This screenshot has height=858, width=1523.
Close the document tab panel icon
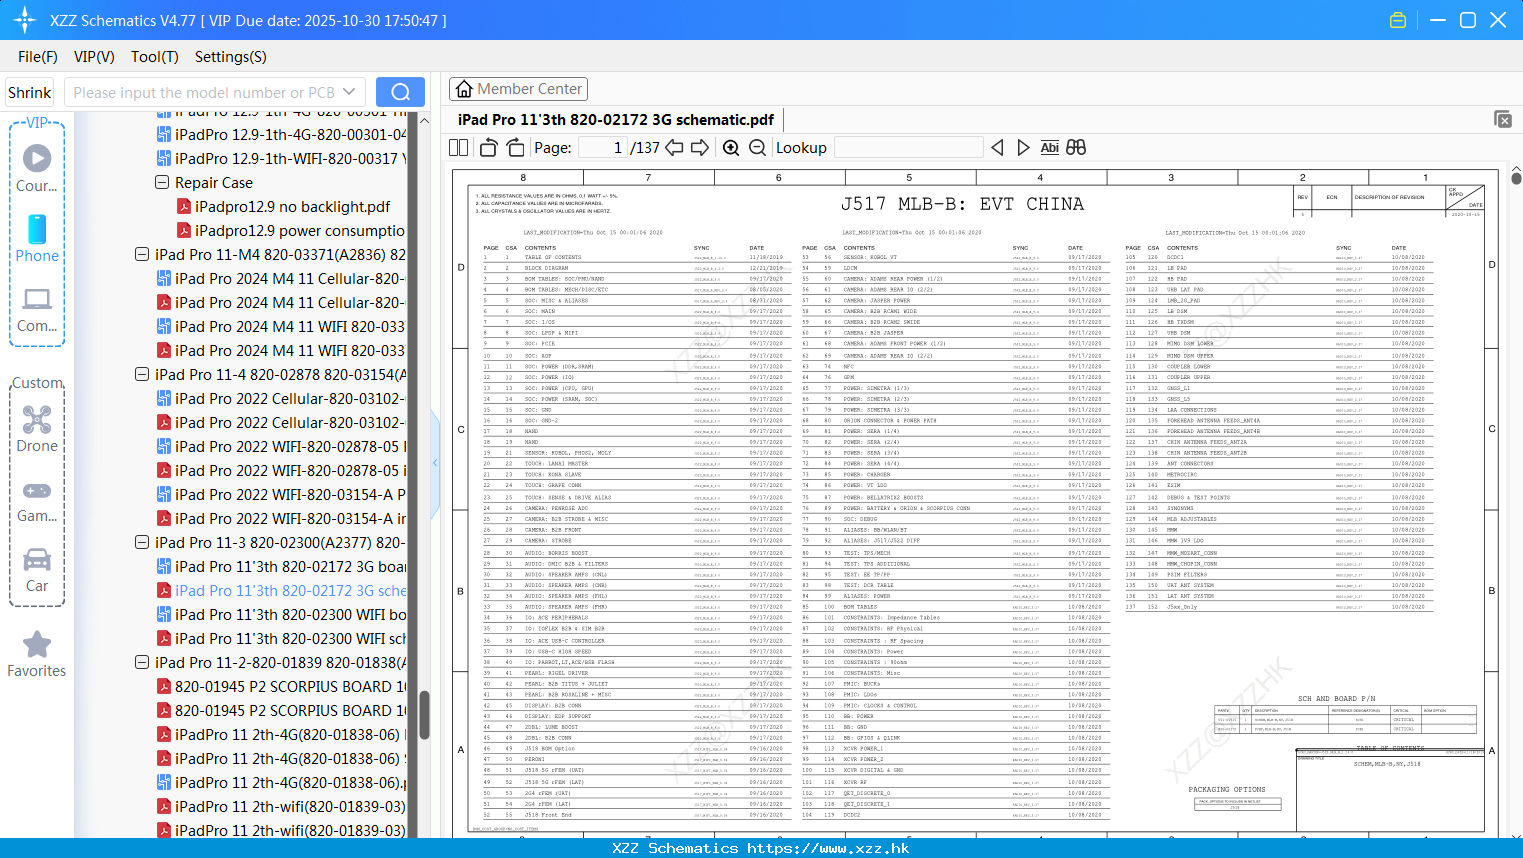tap(1503, 119)
